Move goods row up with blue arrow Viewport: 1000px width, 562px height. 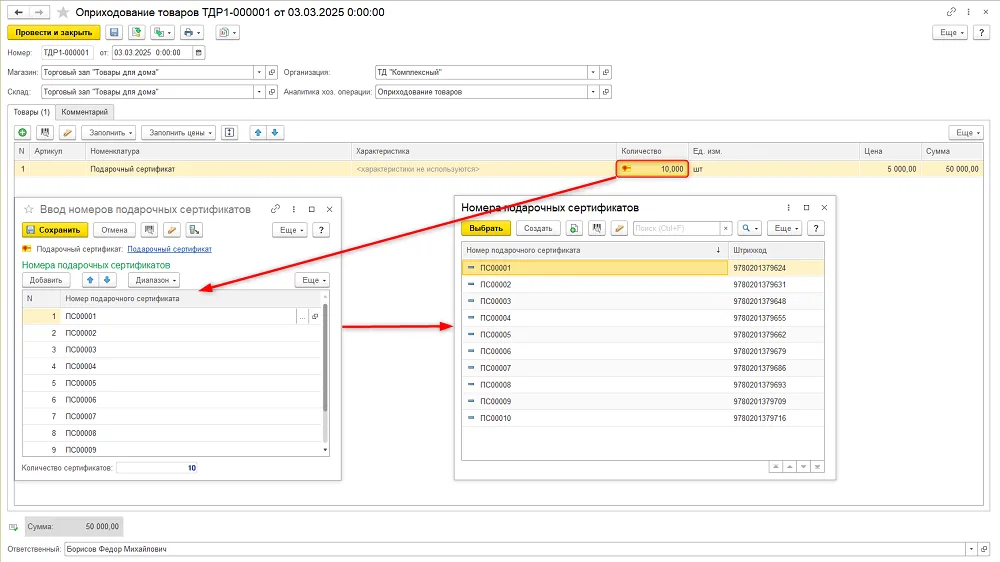click(x=258, y=133)
